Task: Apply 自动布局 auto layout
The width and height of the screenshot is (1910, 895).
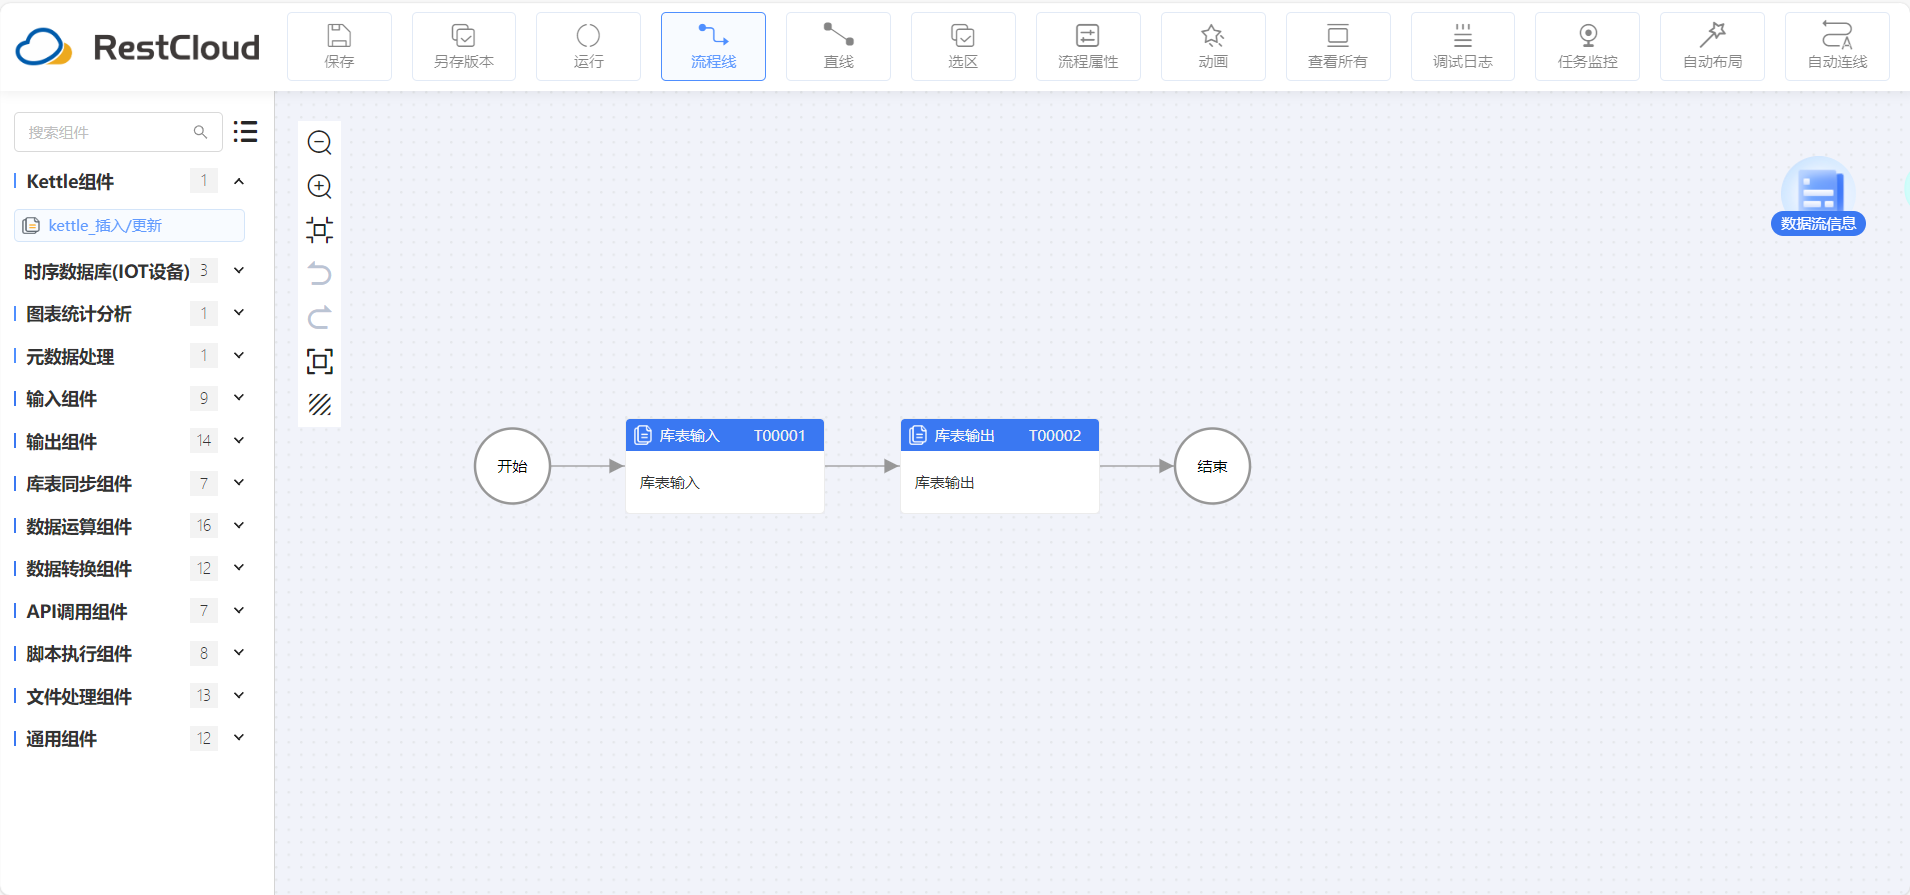Action: (x=1712, y=46)
